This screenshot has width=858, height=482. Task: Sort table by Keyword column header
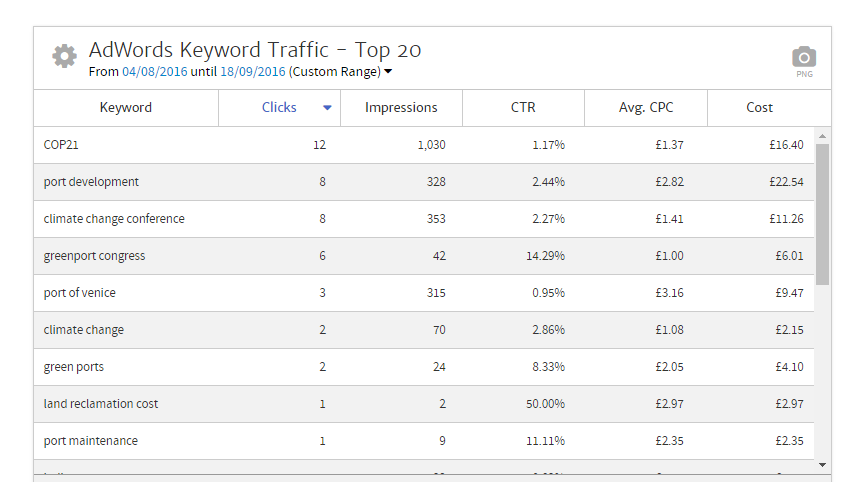coord(126,108)
